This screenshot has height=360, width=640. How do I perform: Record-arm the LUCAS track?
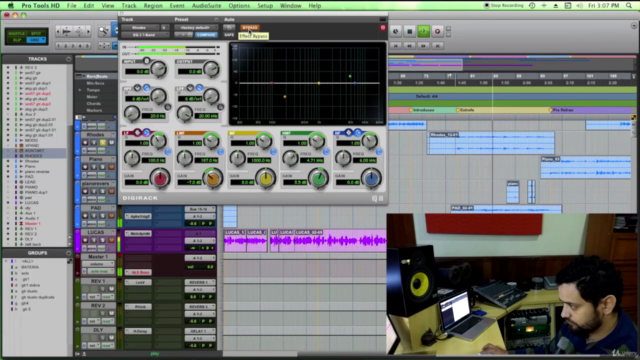click(x=85, y=240)
